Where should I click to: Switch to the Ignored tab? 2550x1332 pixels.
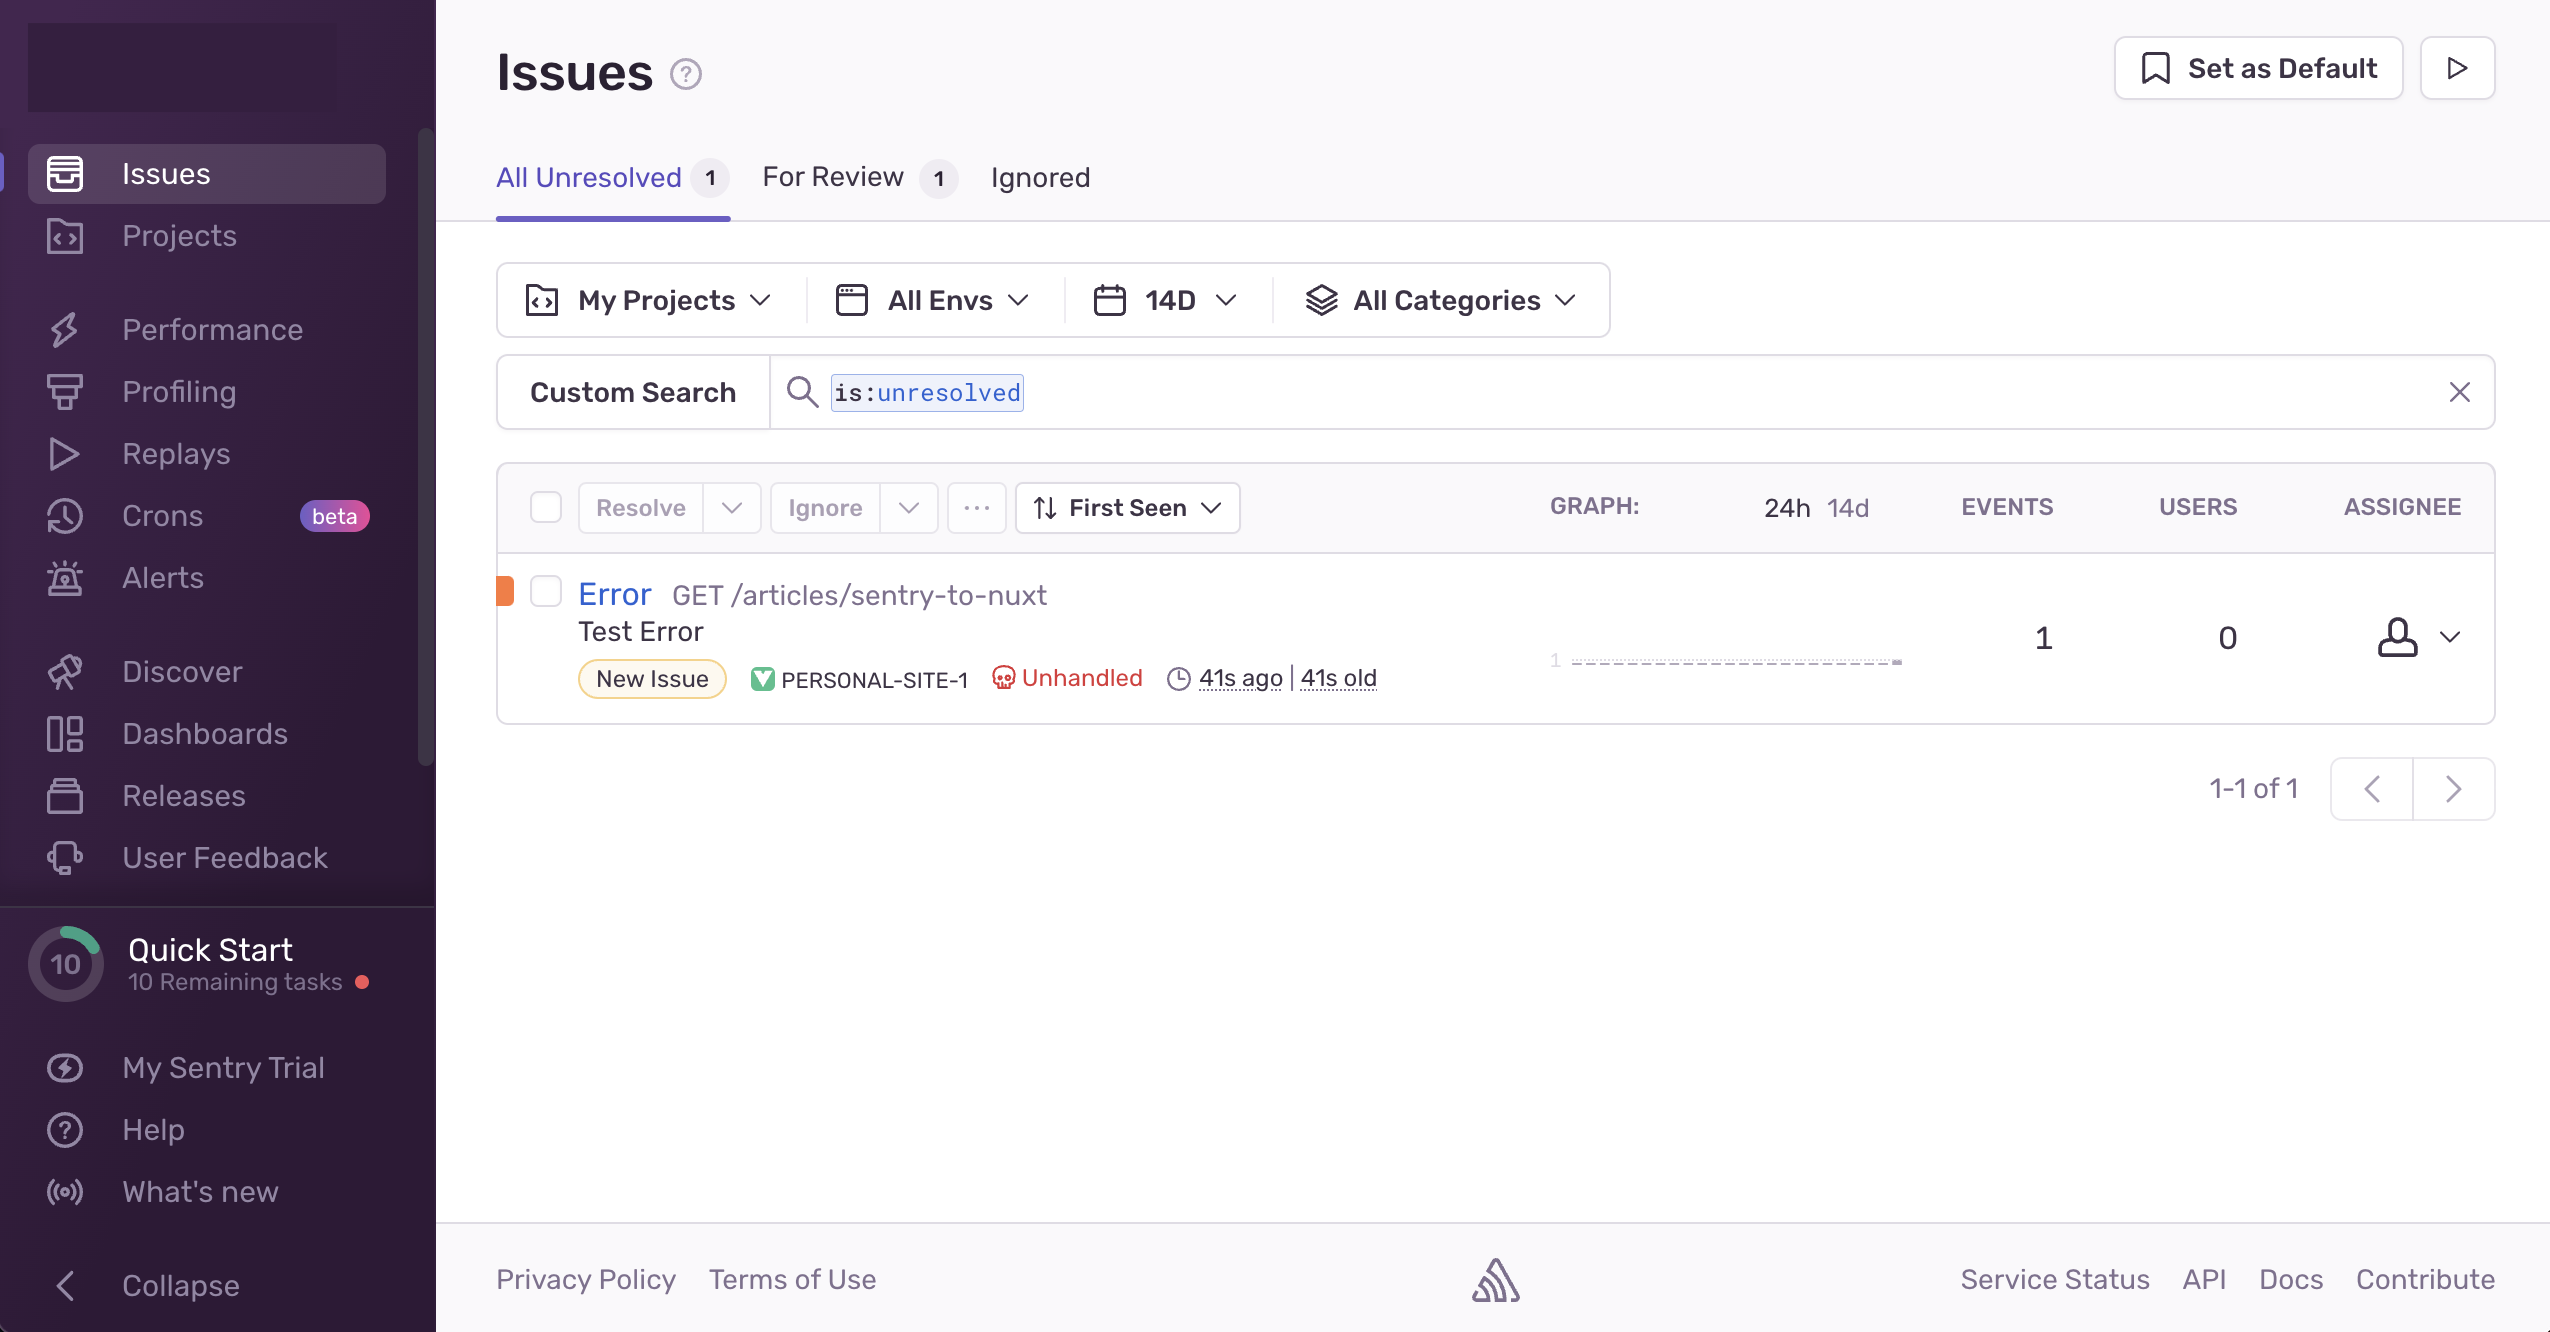1040,177
